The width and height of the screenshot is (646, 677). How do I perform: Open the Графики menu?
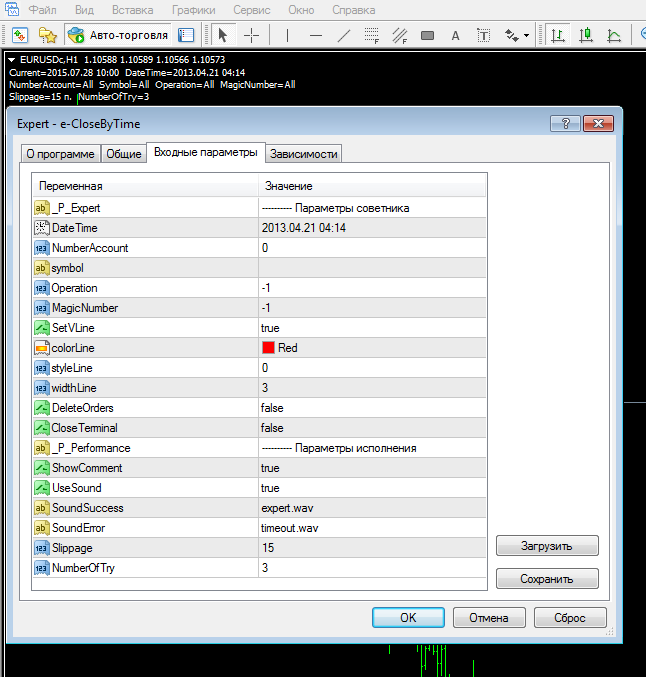tap(193, 9)
